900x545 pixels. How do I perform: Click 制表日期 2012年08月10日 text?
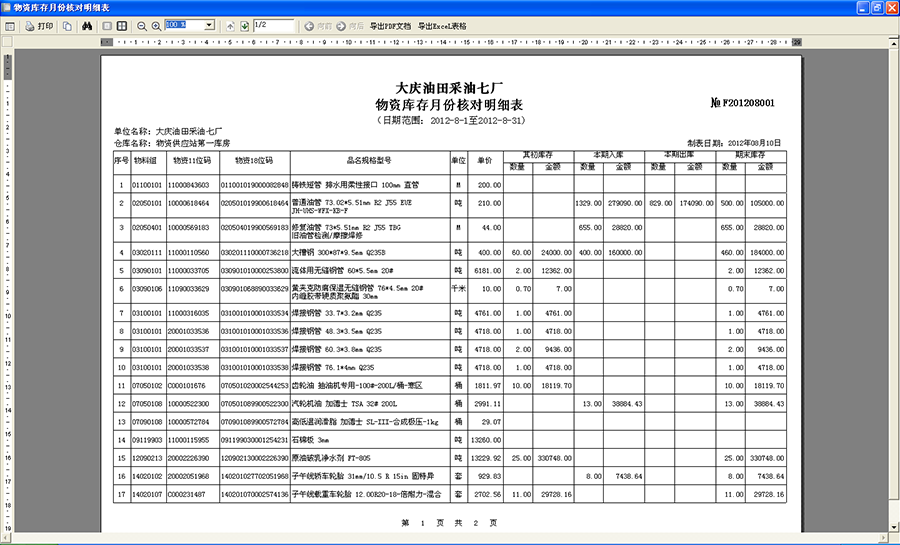(734, 143)
